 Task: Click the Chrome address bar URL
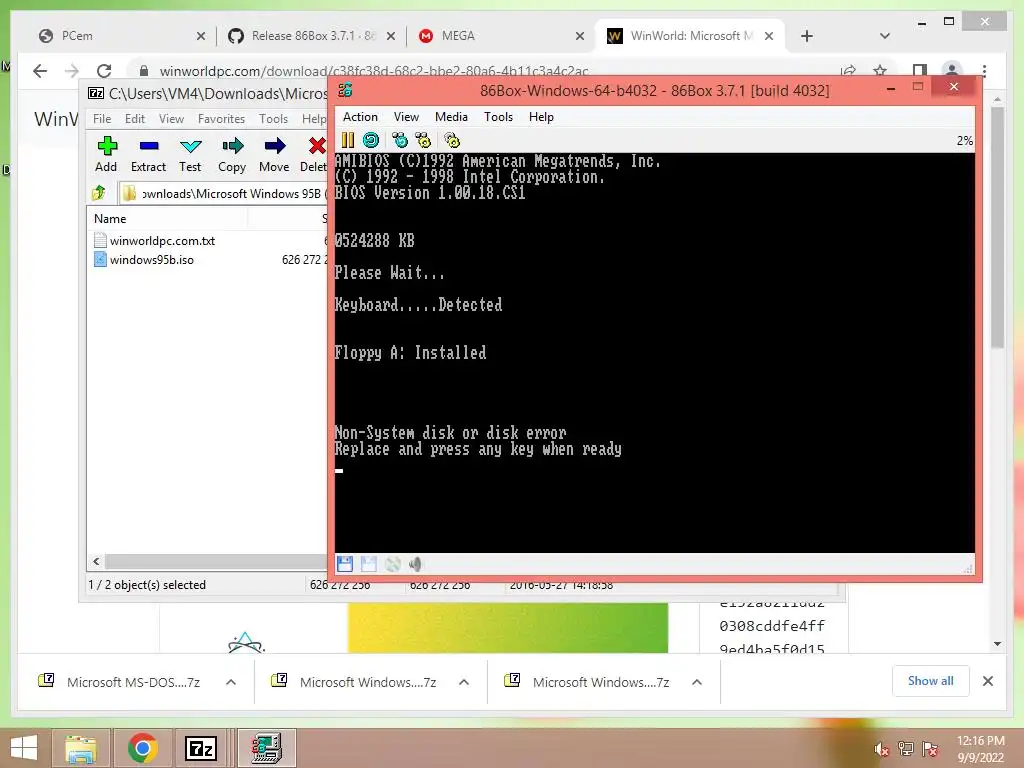374,71
